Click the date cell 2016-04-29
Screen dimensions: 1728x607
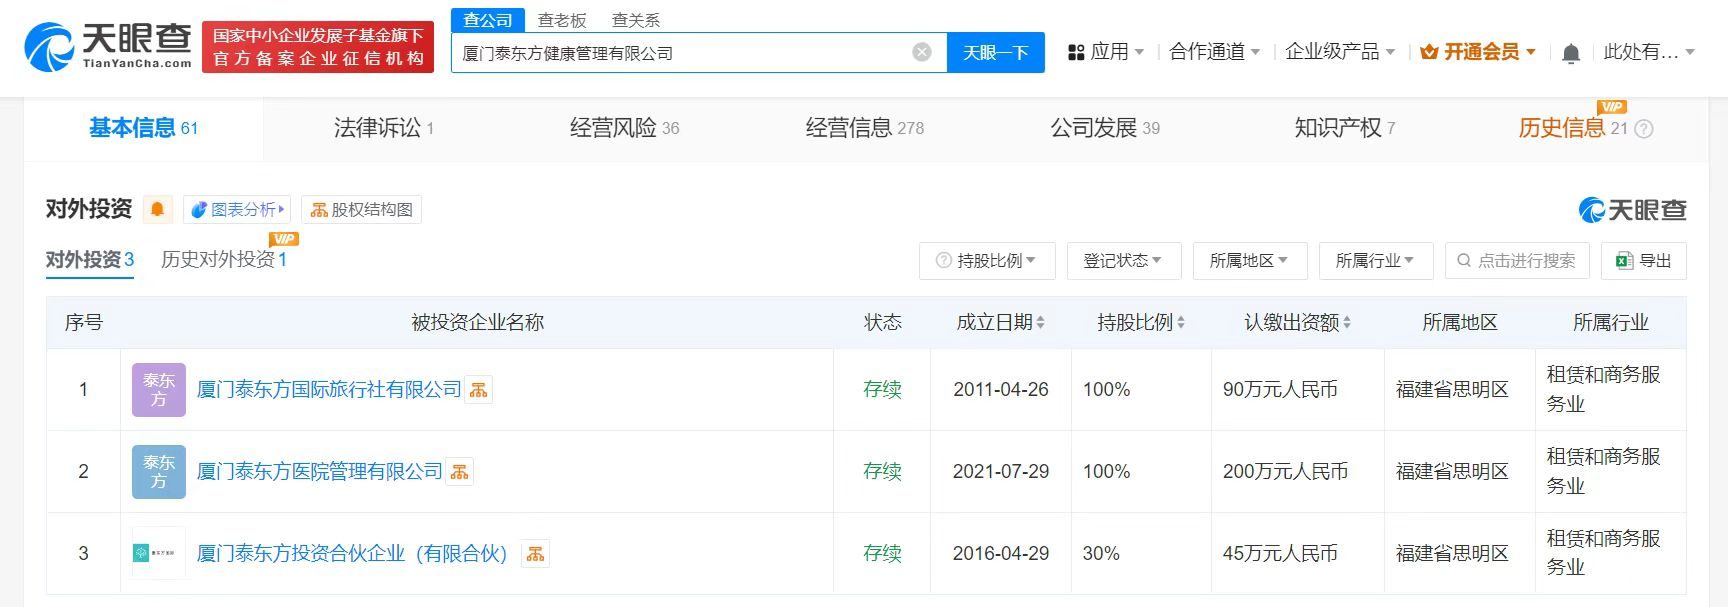coord(1001,554)
